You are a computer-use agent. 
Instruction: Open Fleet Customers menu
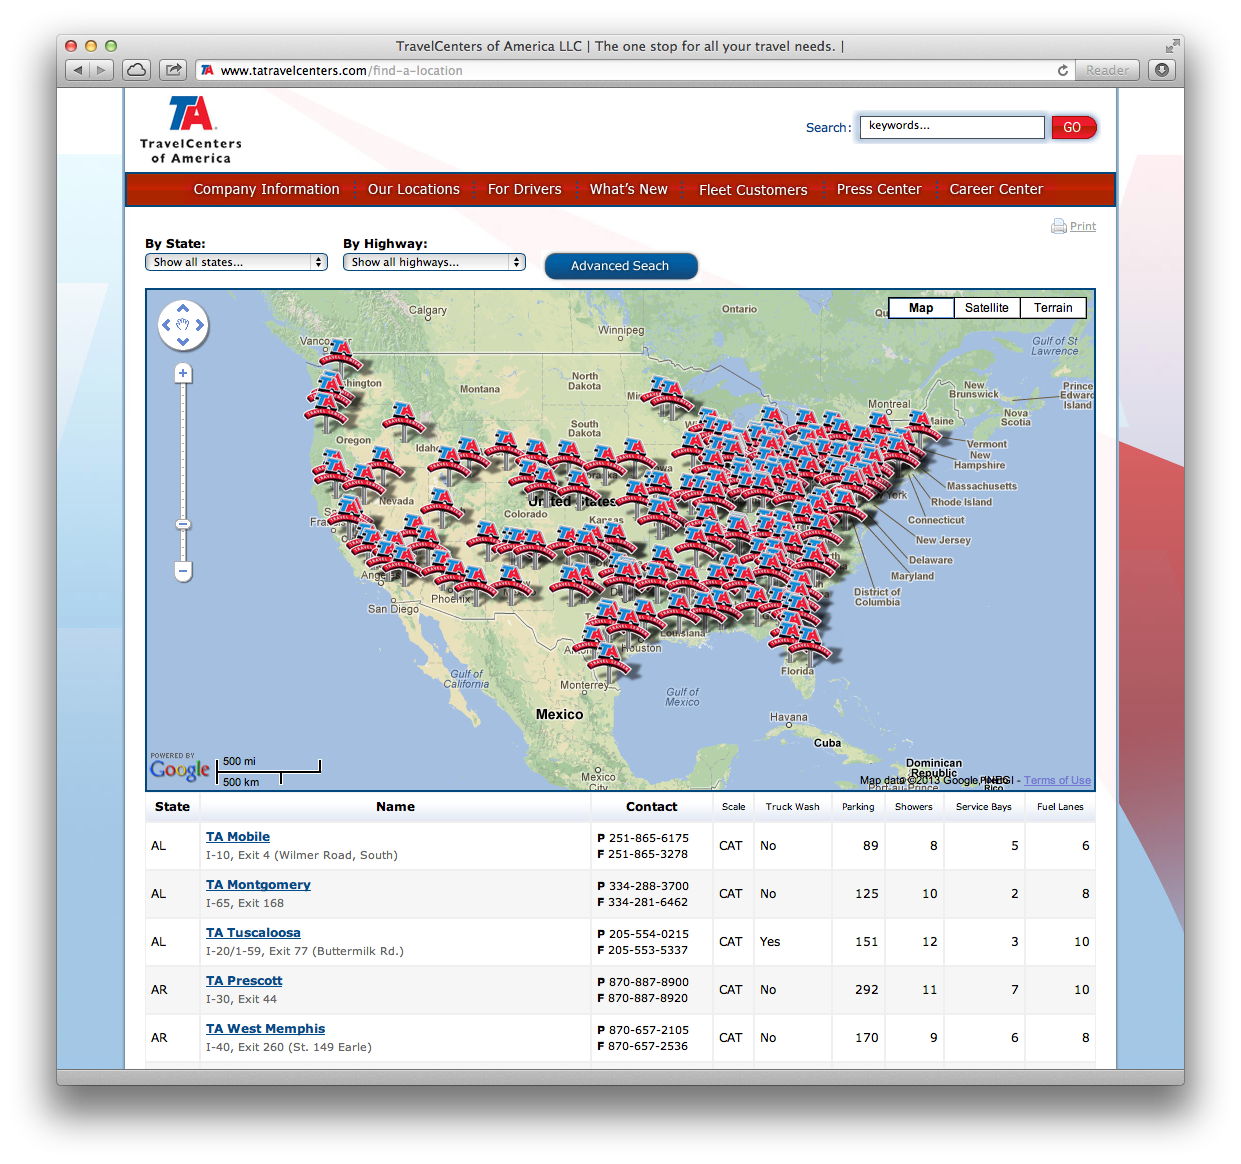point(753,190)
